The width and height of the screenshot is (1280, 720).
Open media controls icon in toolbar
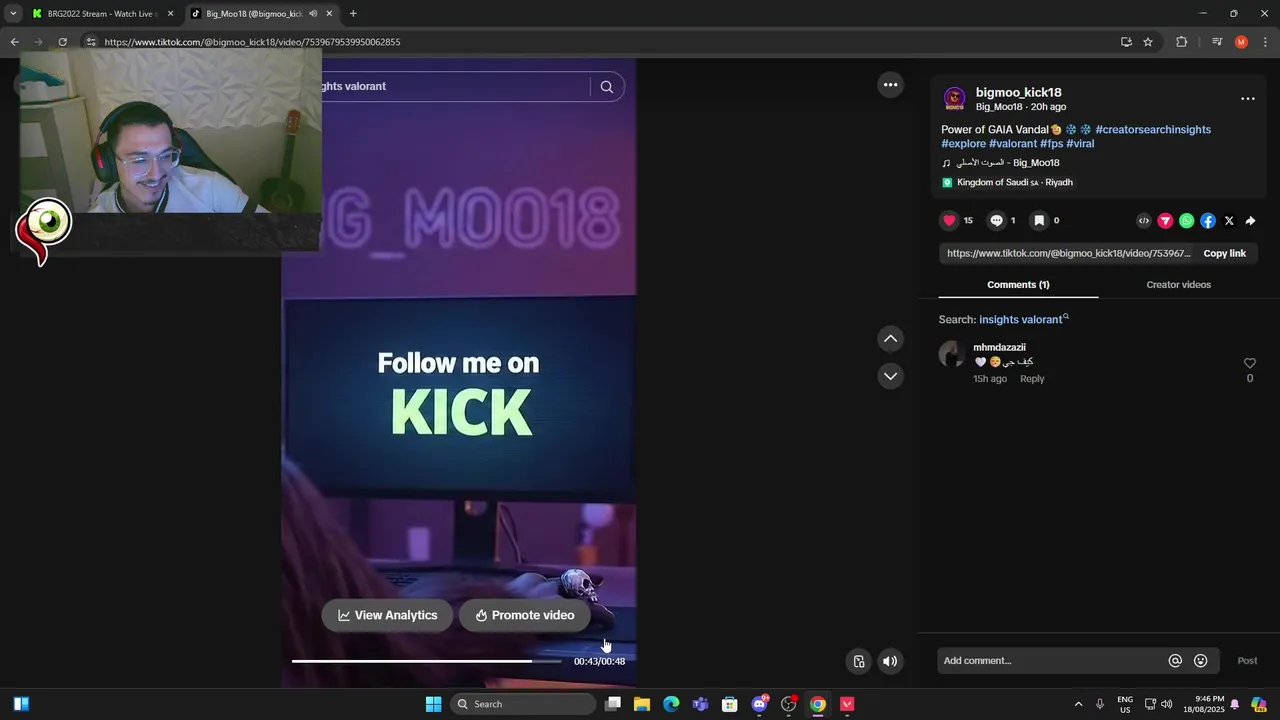pos(1217,42)
